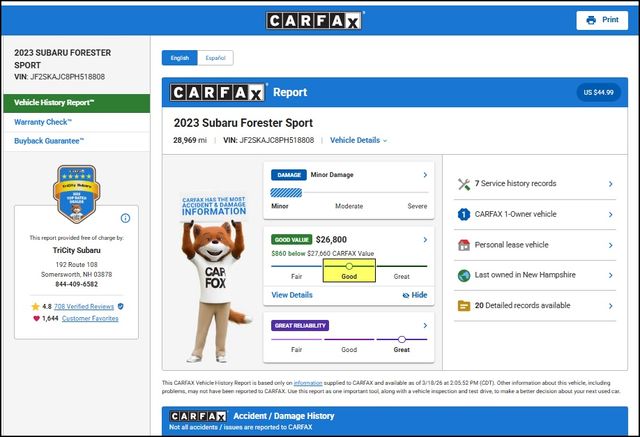Screen dimensions: 640x437
Task: Click the wrench service history icon
Action: [x=463, y=184]
